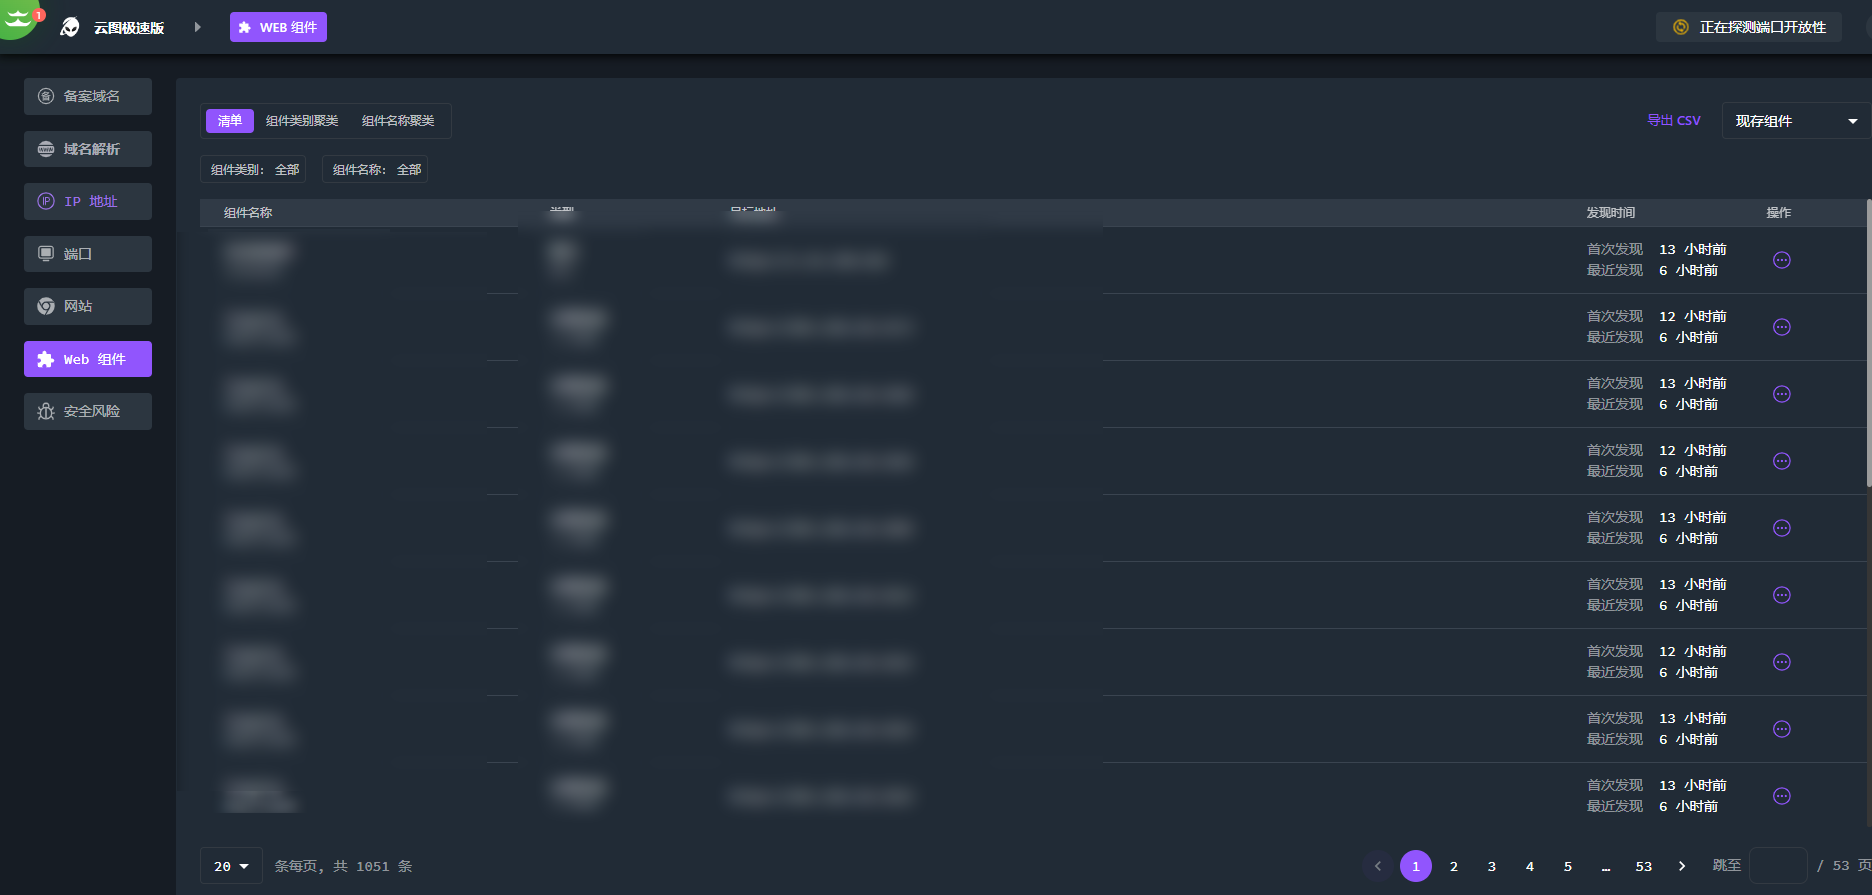Open the 网站 sidebar section
The width and height of the screenshot is (1872, 895).
[x=88, y=306]
